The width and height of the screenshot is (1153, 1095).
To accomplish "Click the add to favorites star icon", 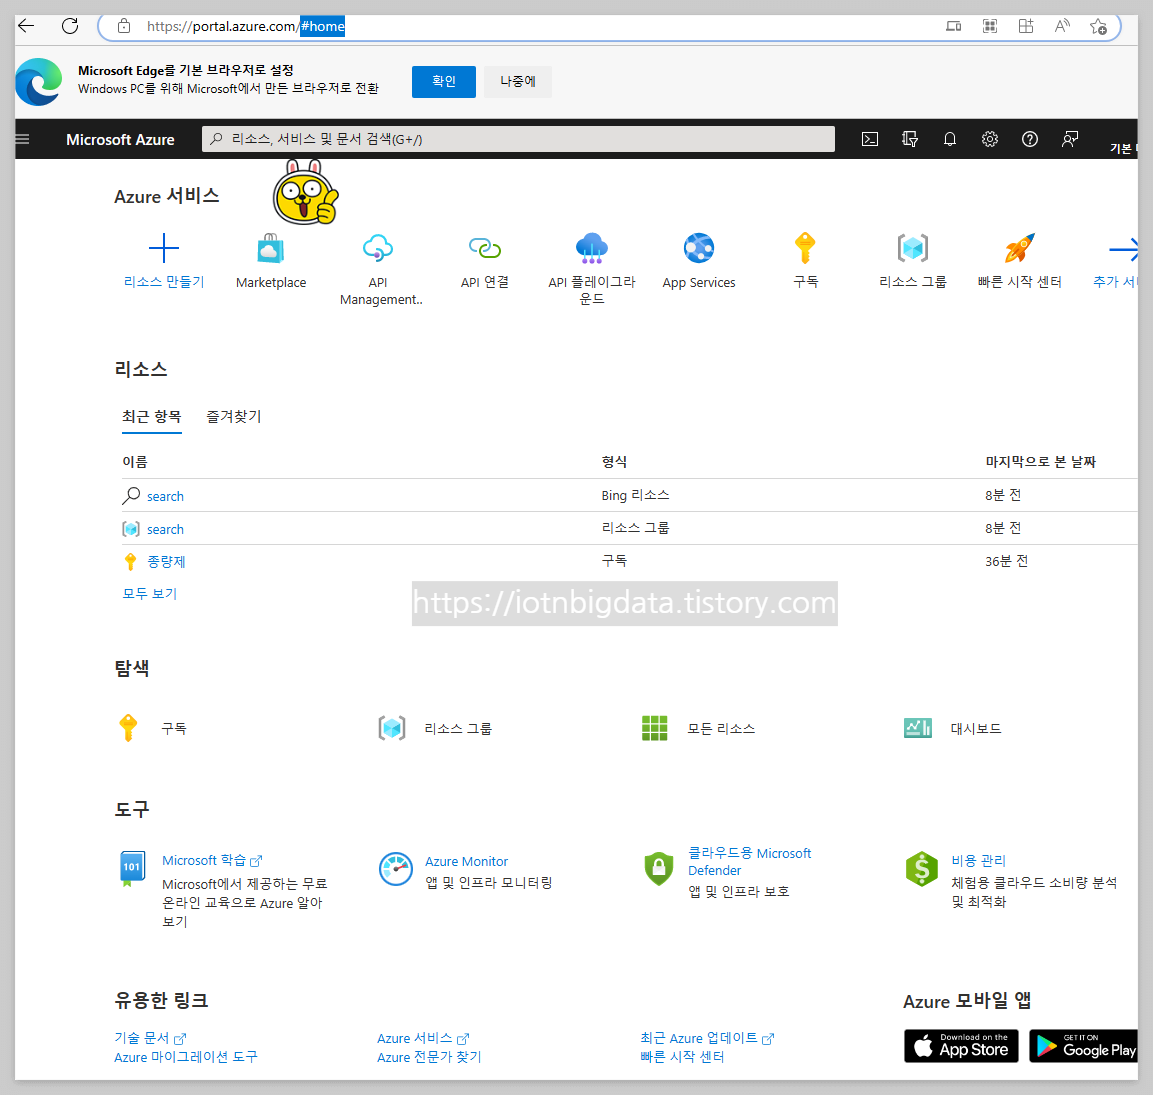I will point(1099,26).
